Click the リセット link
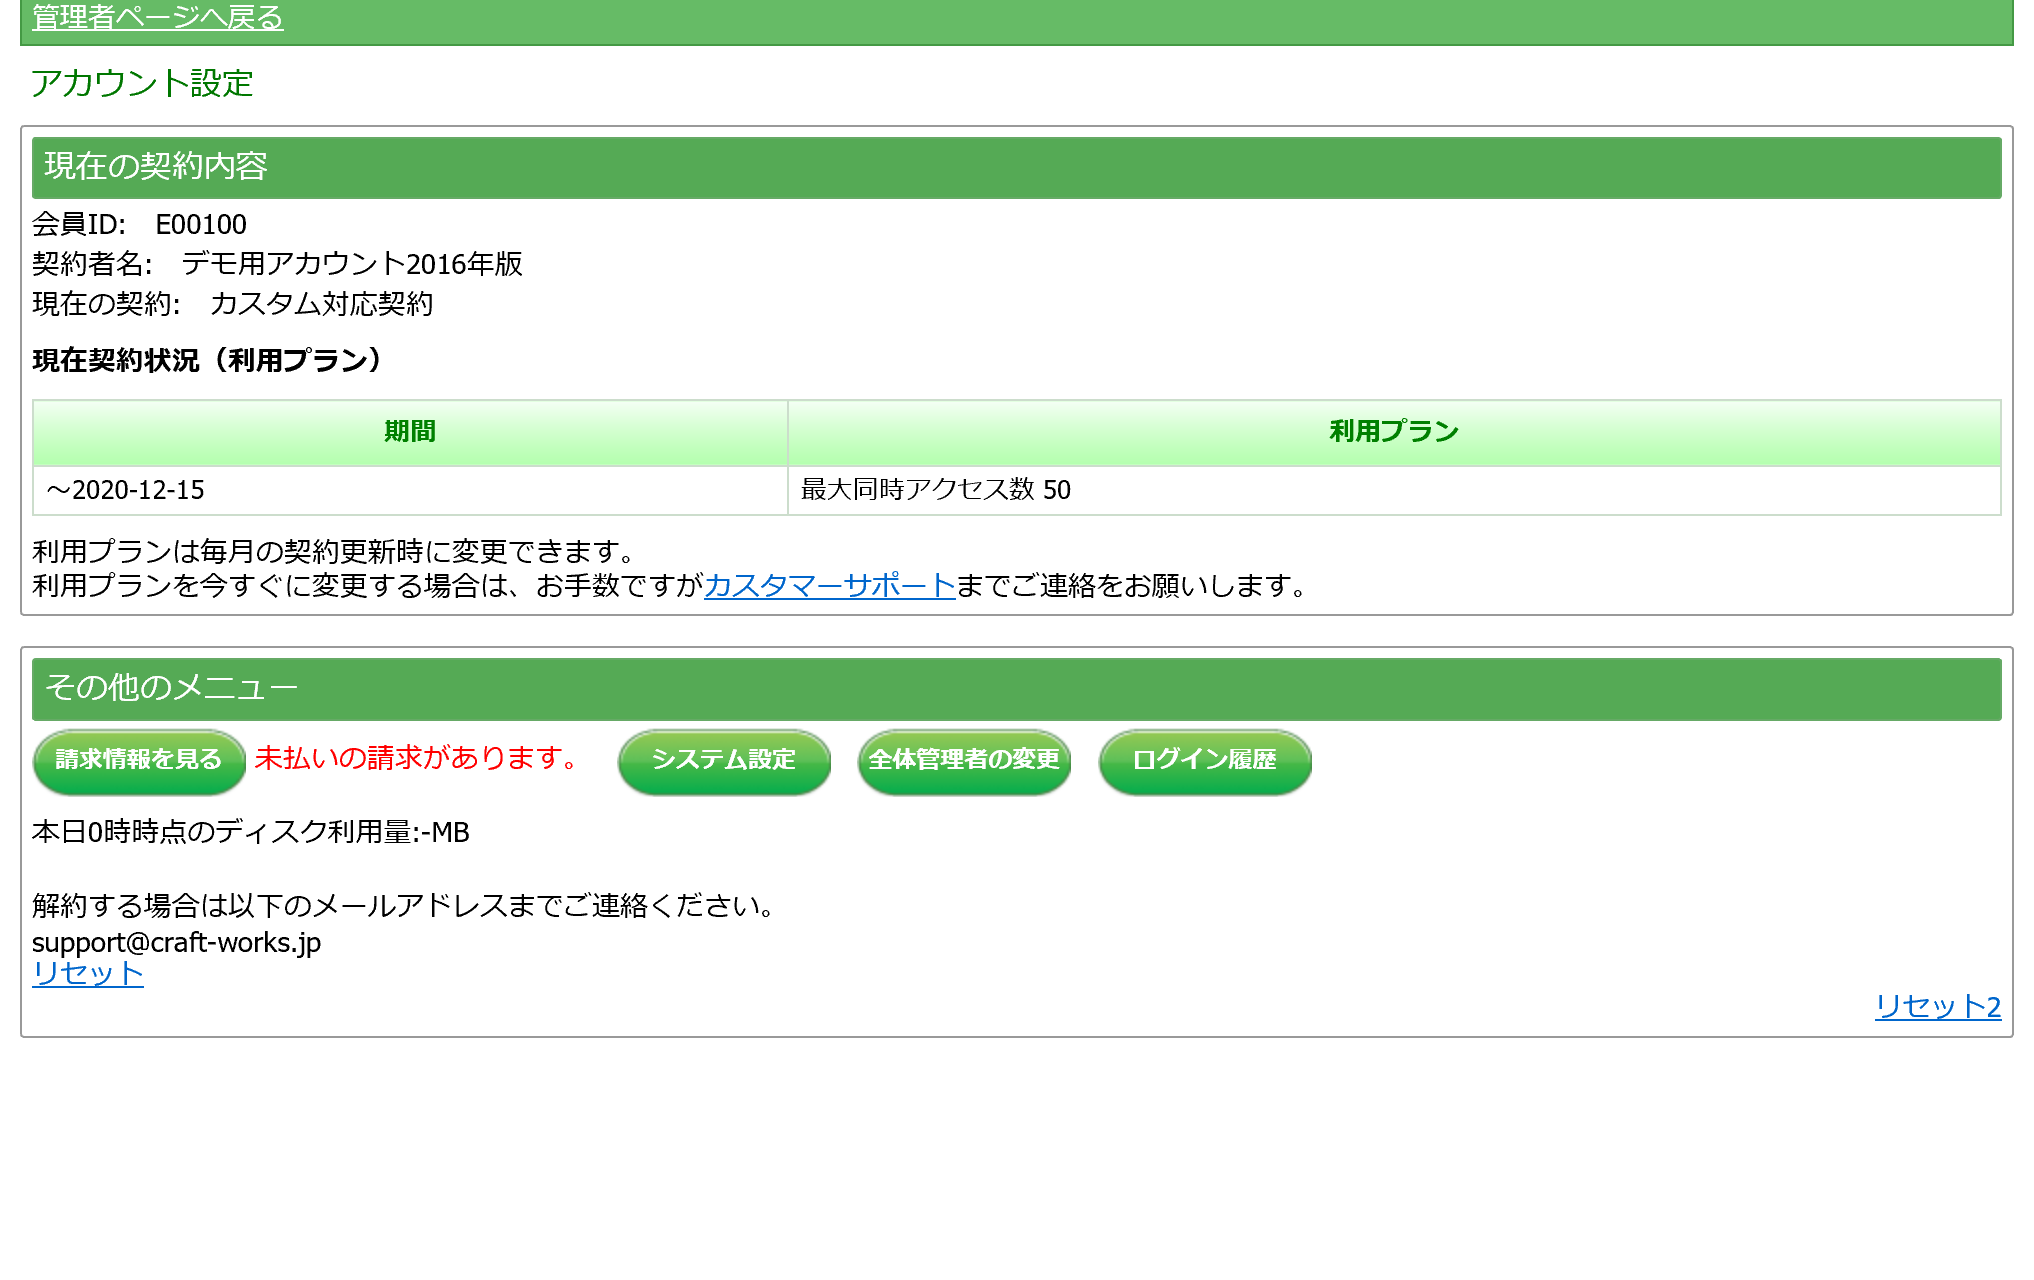 pos(88,973)
